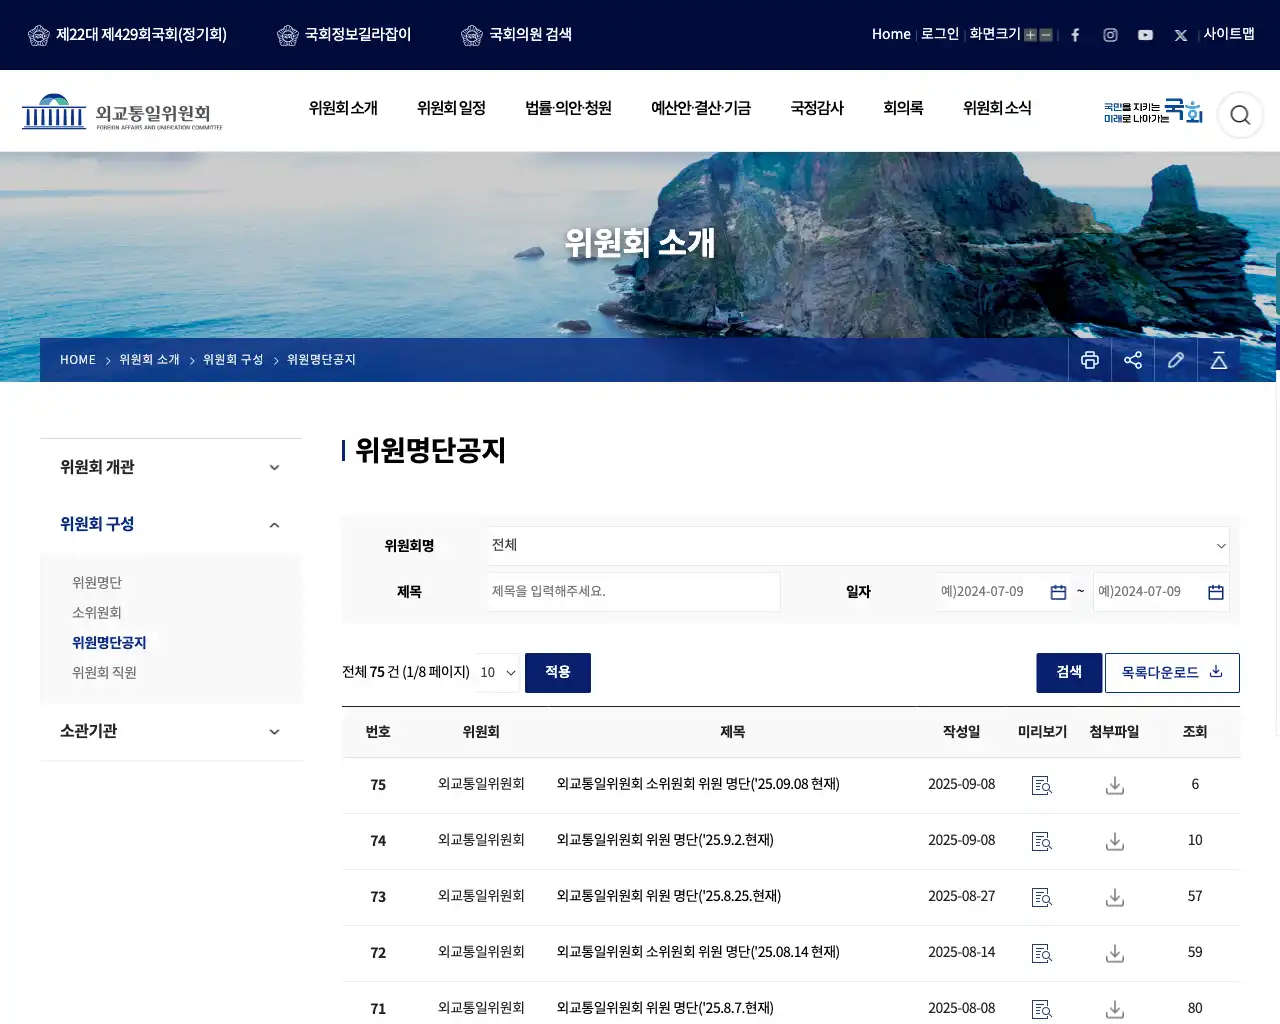Open the 위원회명 전체 dropdown

[858, 546]
